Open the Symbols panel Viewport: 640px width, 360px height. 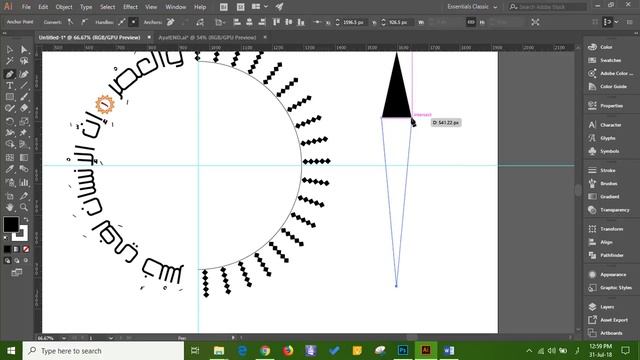point(609,151)
